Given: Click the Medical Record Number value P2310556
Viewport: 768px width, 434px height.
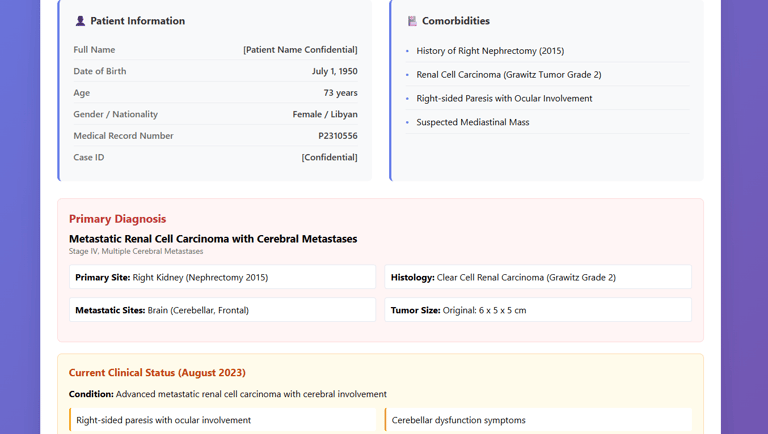Looking at the screenshot, I should 337,136.
